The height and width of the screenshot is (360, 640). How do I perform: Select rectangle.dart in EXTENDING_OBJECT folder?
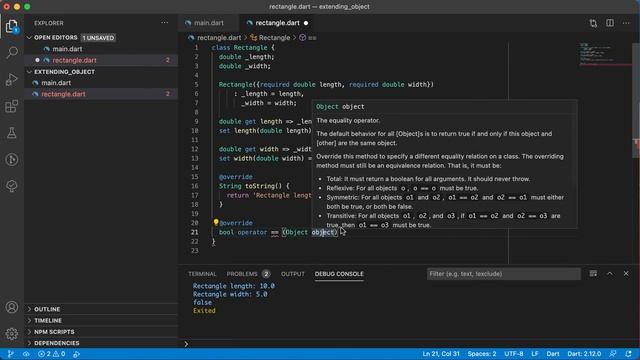point(101,94)
